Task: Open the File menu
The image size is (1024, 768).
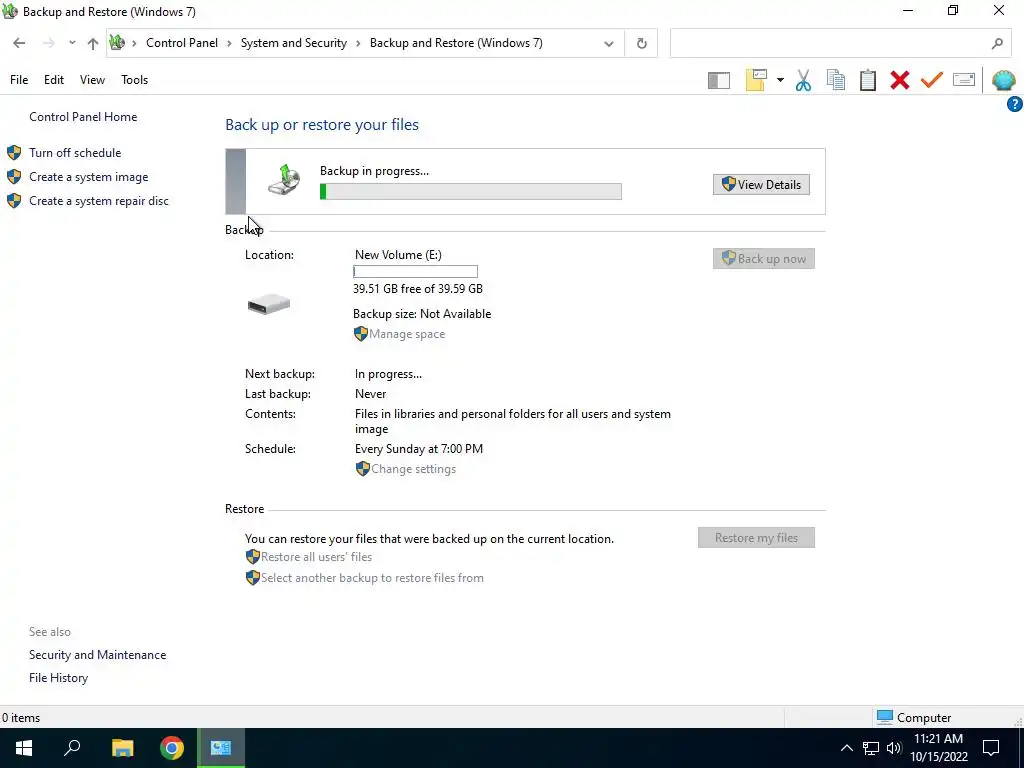Action: [x=19, y=80]
